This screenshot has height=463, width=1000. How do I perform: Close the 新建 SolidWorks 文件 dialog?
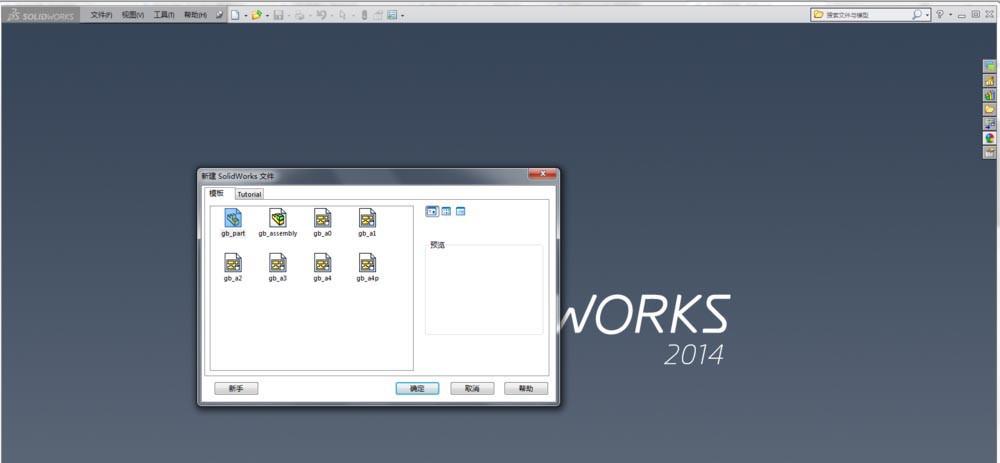click(x=543, y=174)
